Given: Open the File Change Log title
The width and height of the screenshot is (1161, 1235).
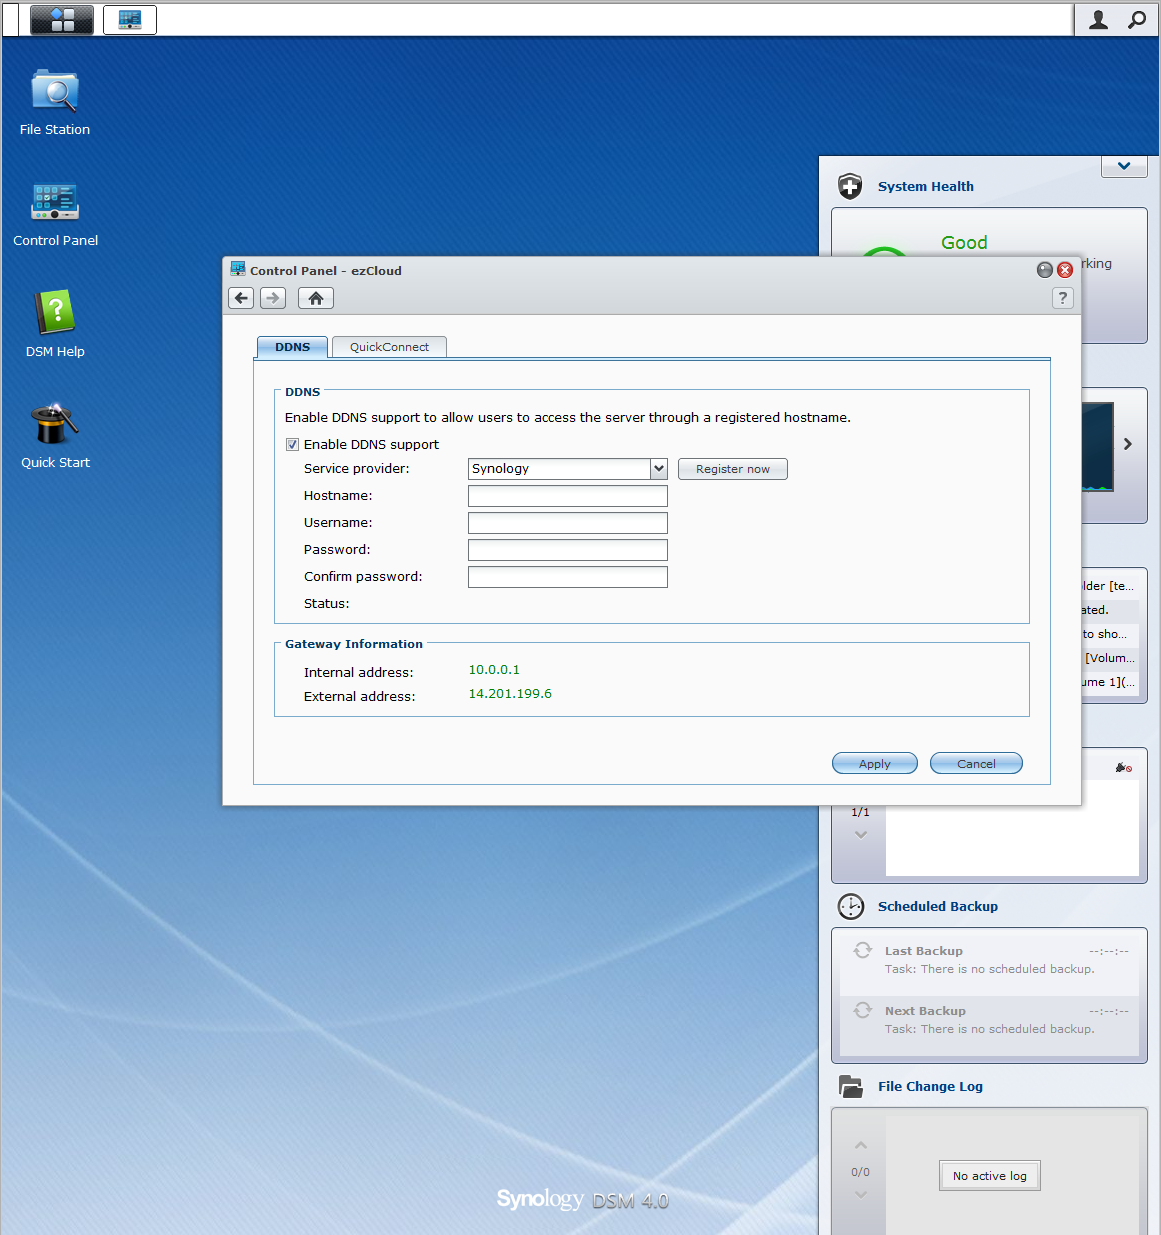Looking at the screenshot, I should [x=930, y=1086].
